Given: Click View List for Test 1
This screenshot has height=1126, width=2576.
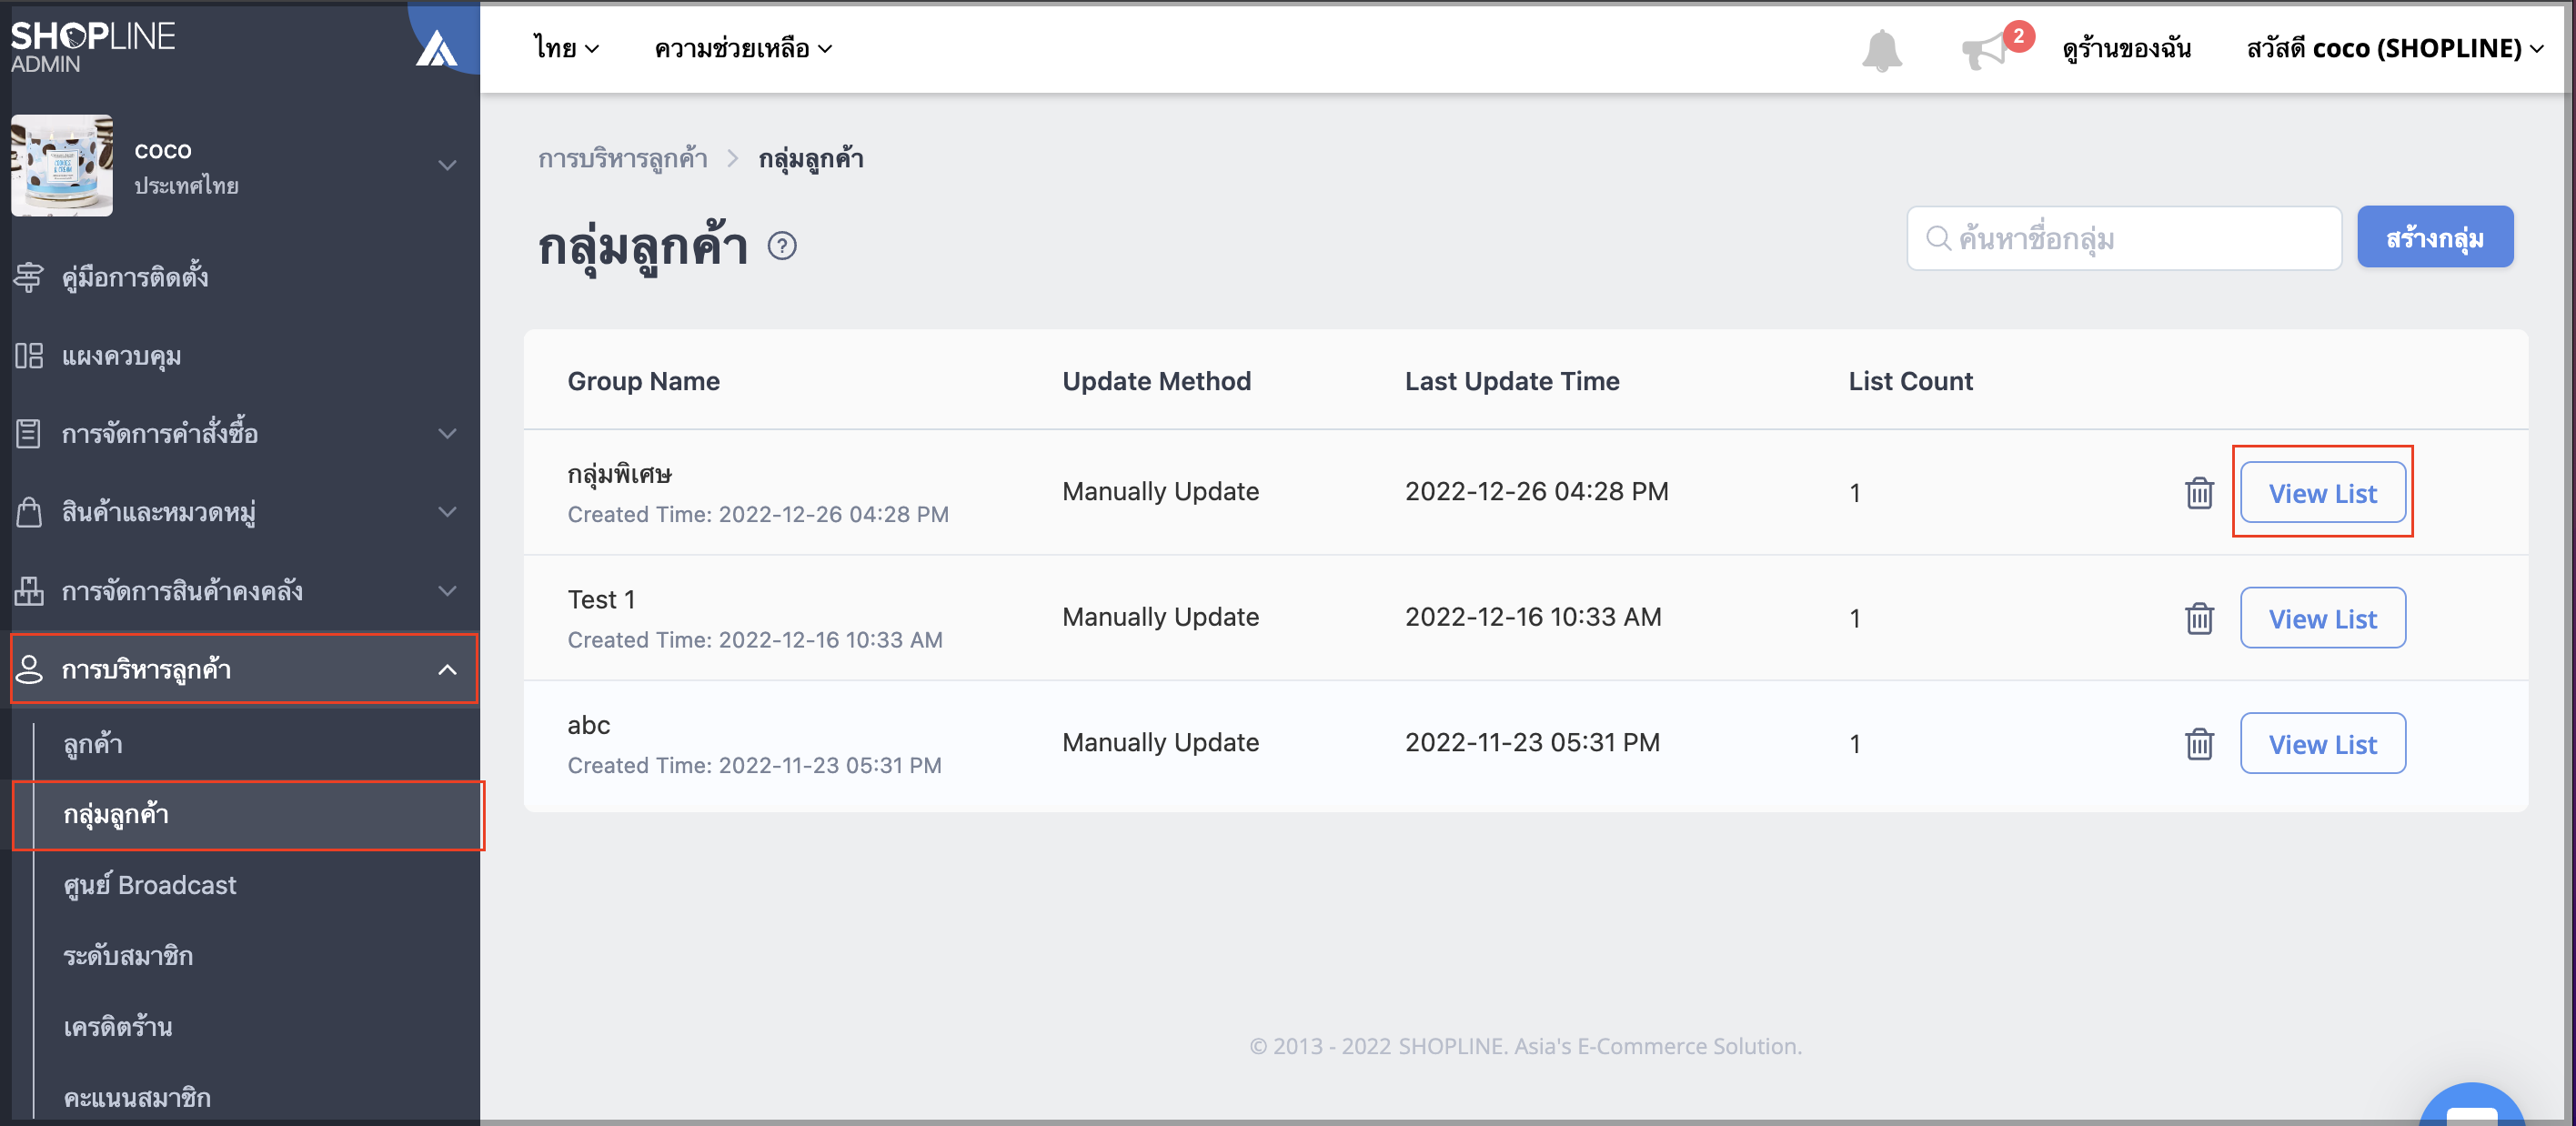Looking at the screenshot, I should [2322, 618].
